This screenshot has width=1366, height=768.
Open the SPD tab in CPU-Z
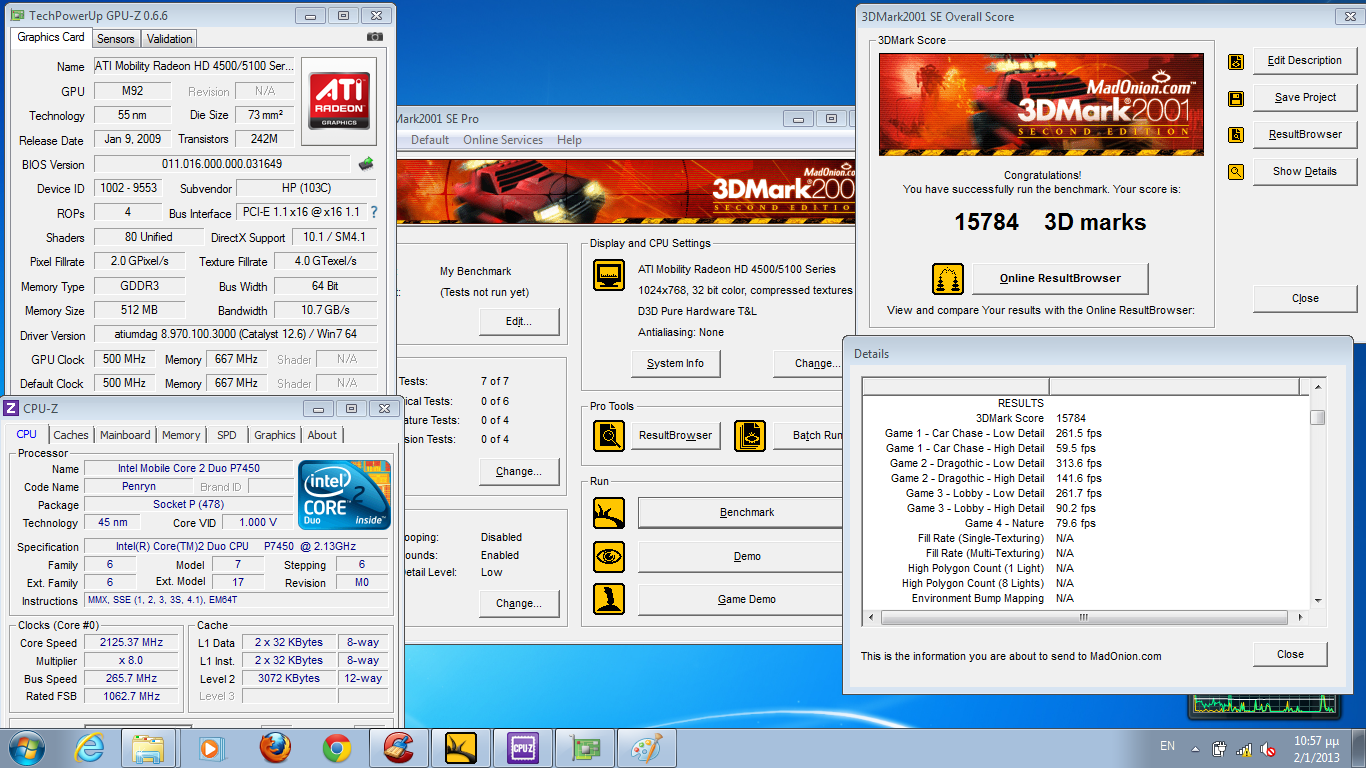227,435
